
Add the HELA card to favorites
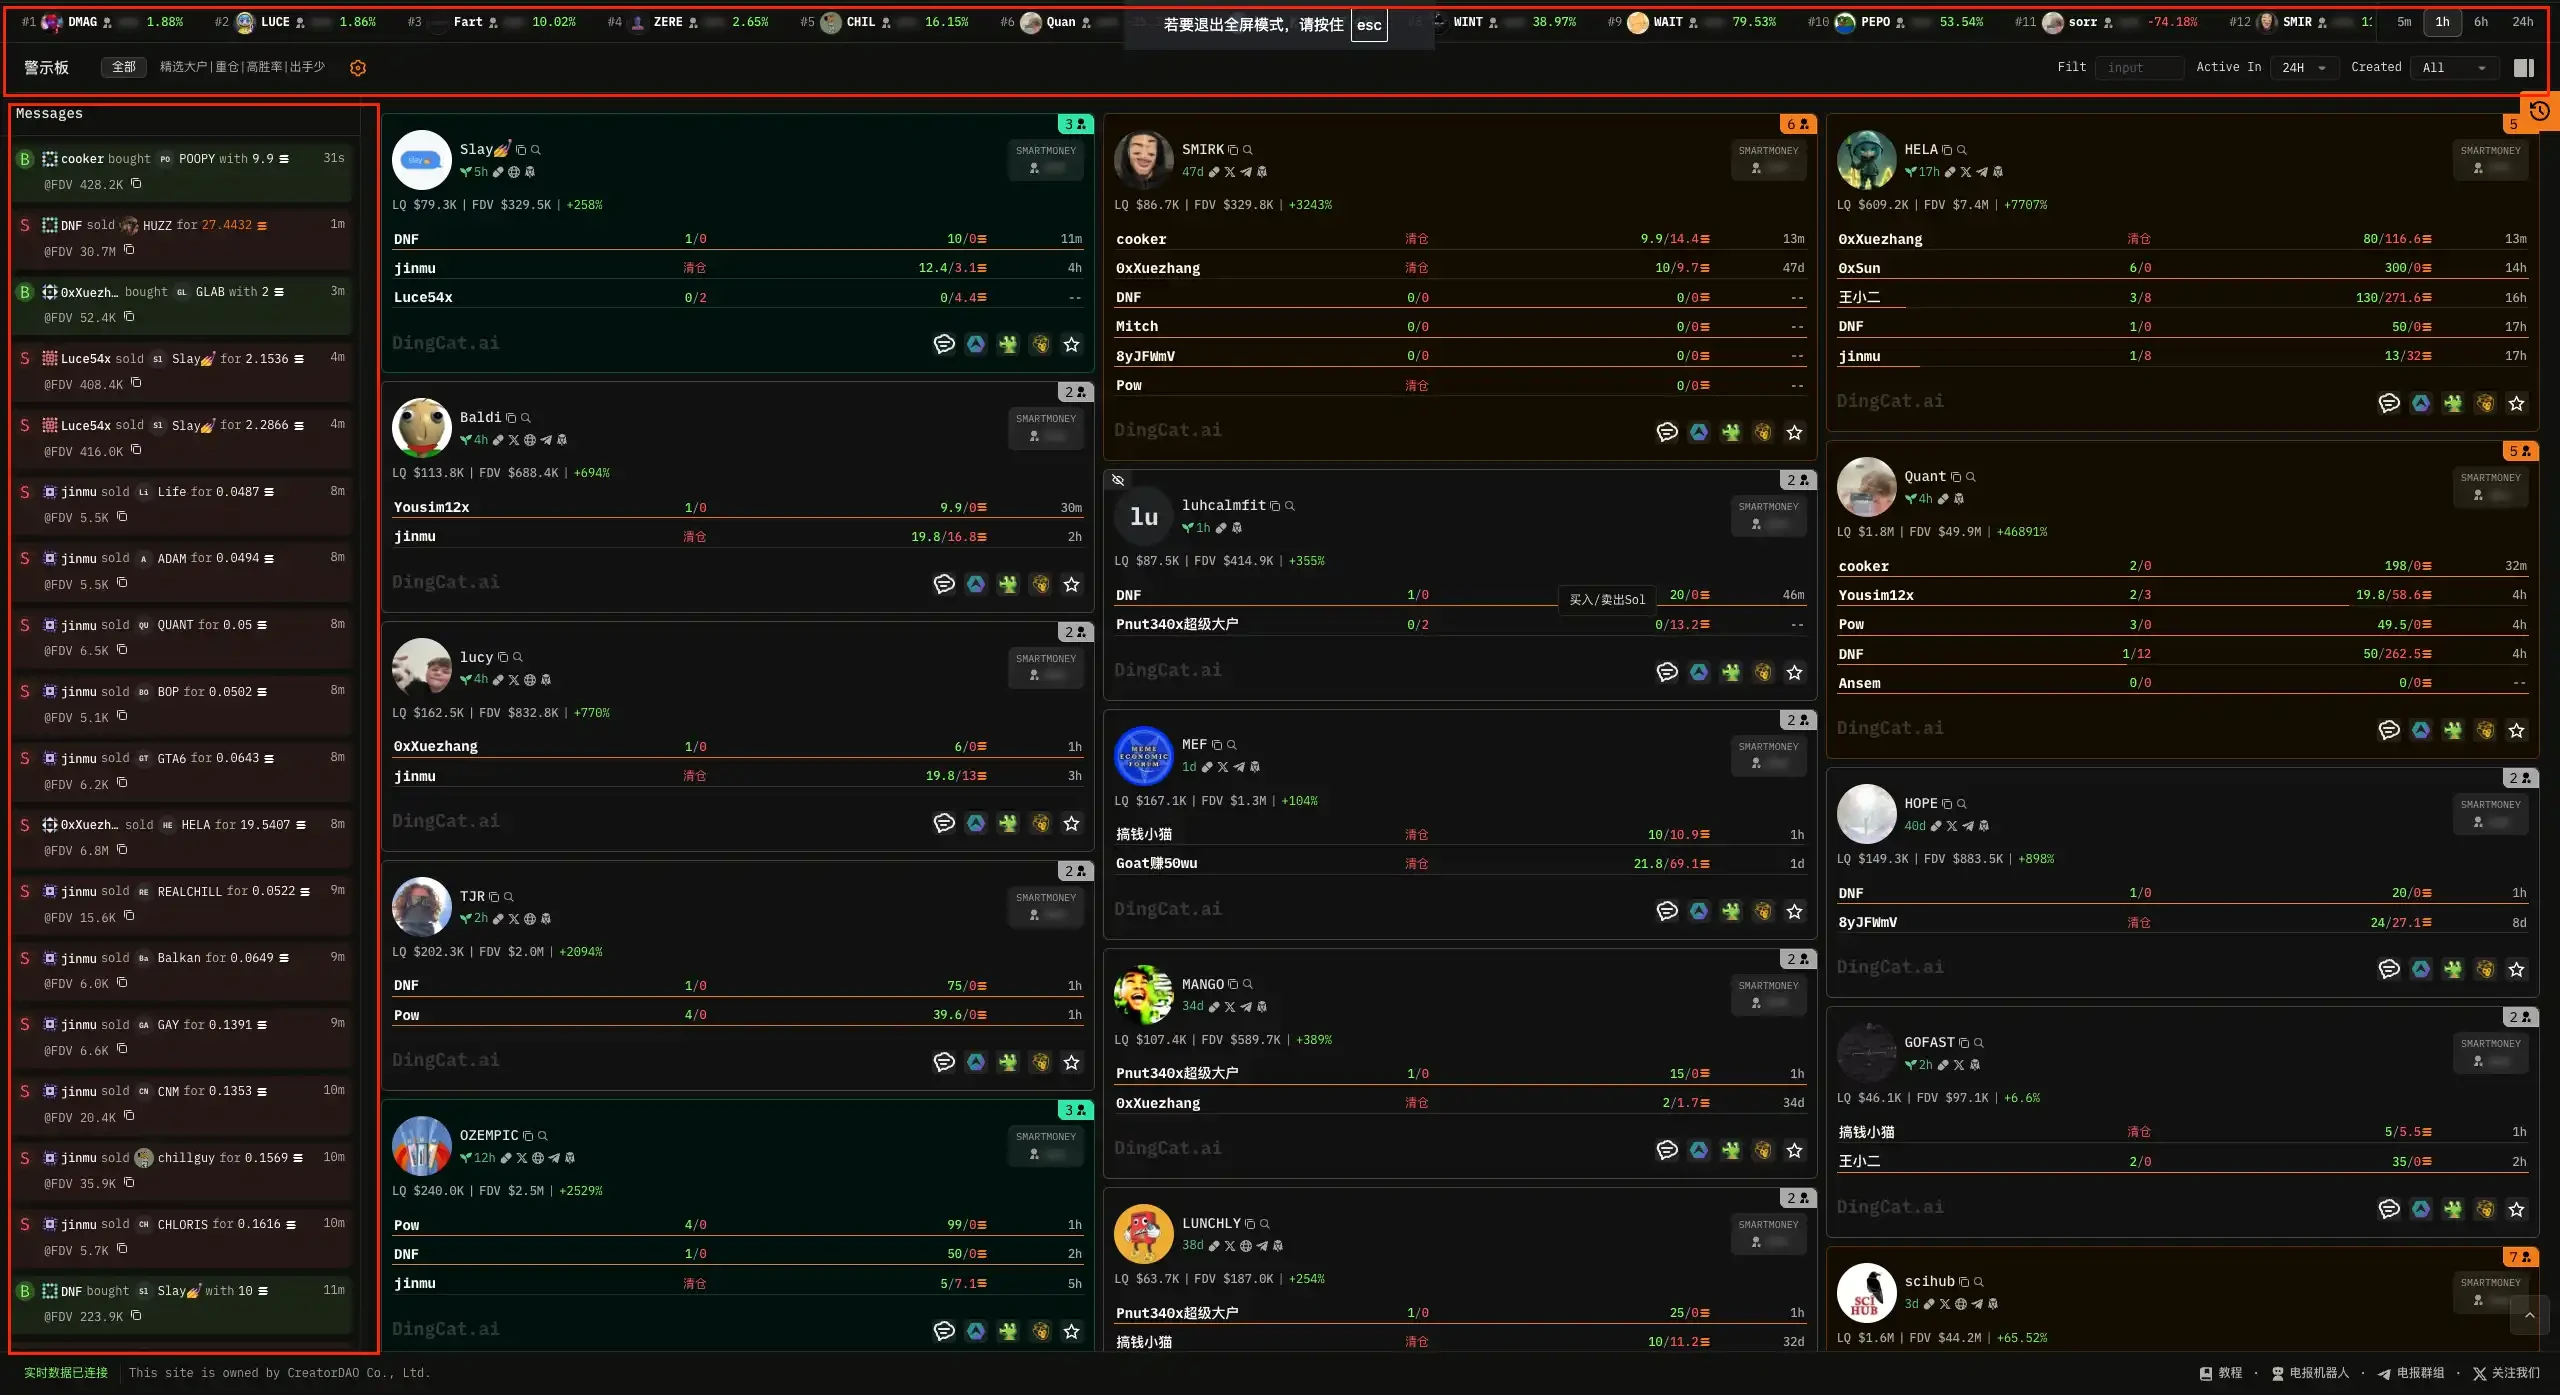[2516, 404]
